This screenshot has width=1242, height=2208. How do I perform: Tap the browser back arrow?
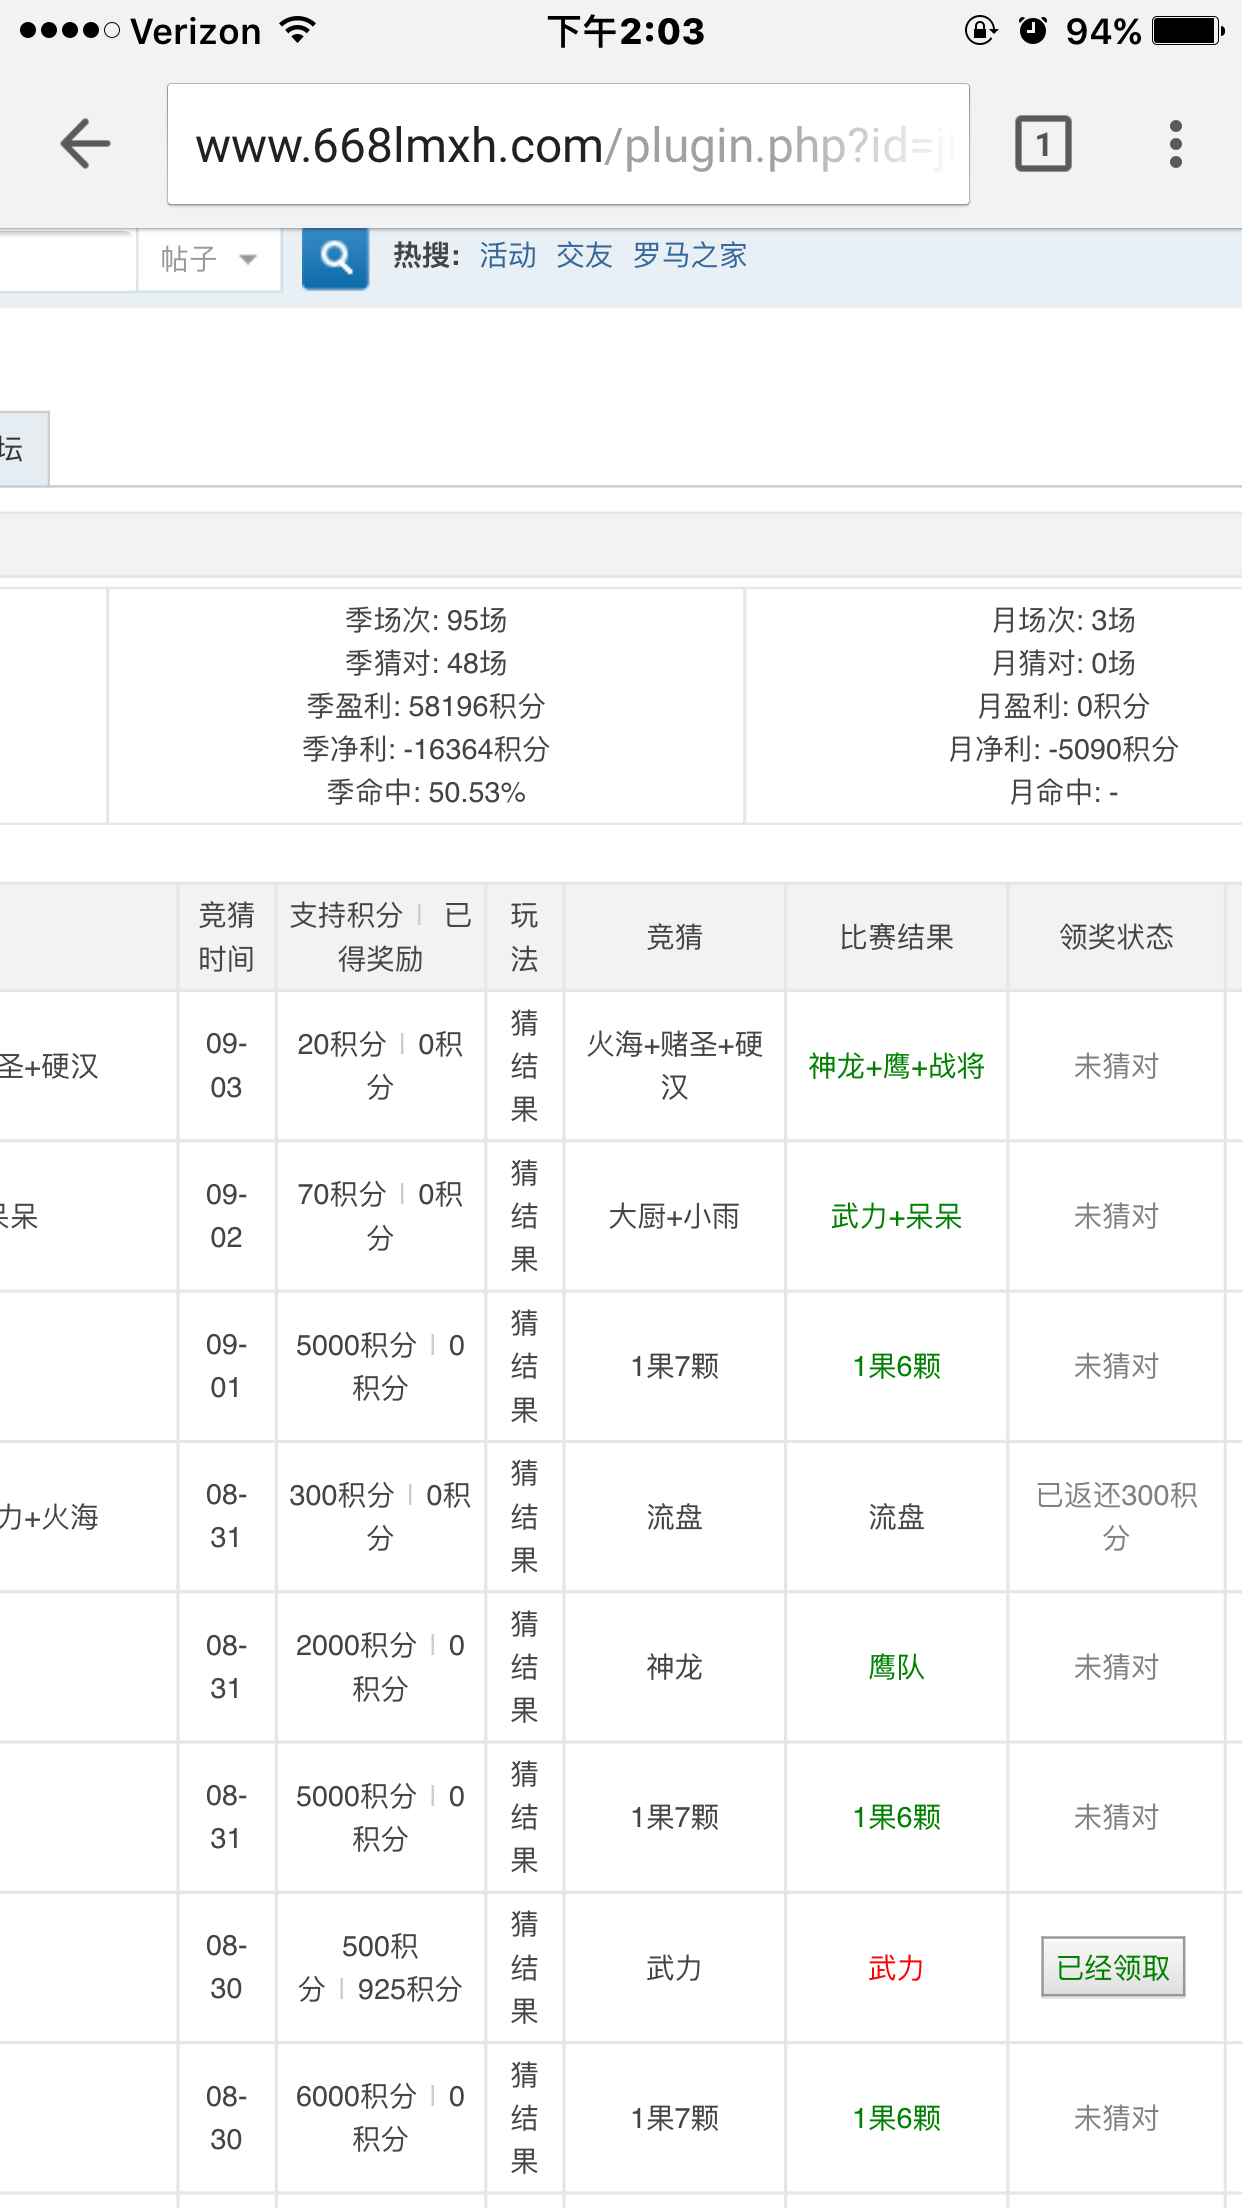pos(86,144)
